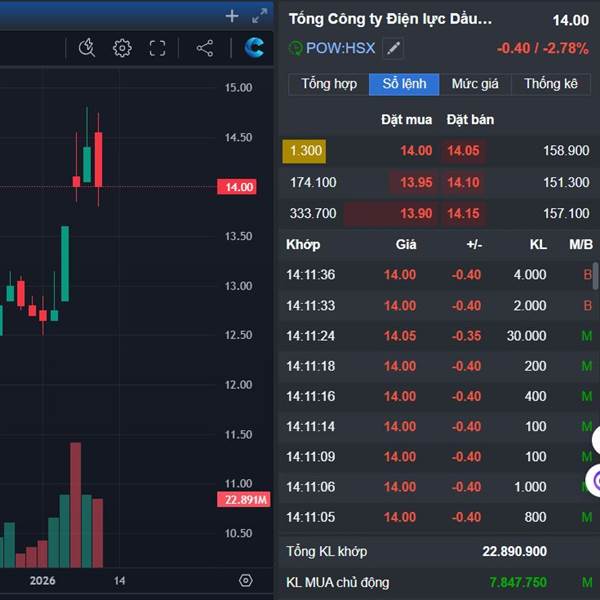
Task: Open the quick search lightning icon
Action: [x=87, y=48]
